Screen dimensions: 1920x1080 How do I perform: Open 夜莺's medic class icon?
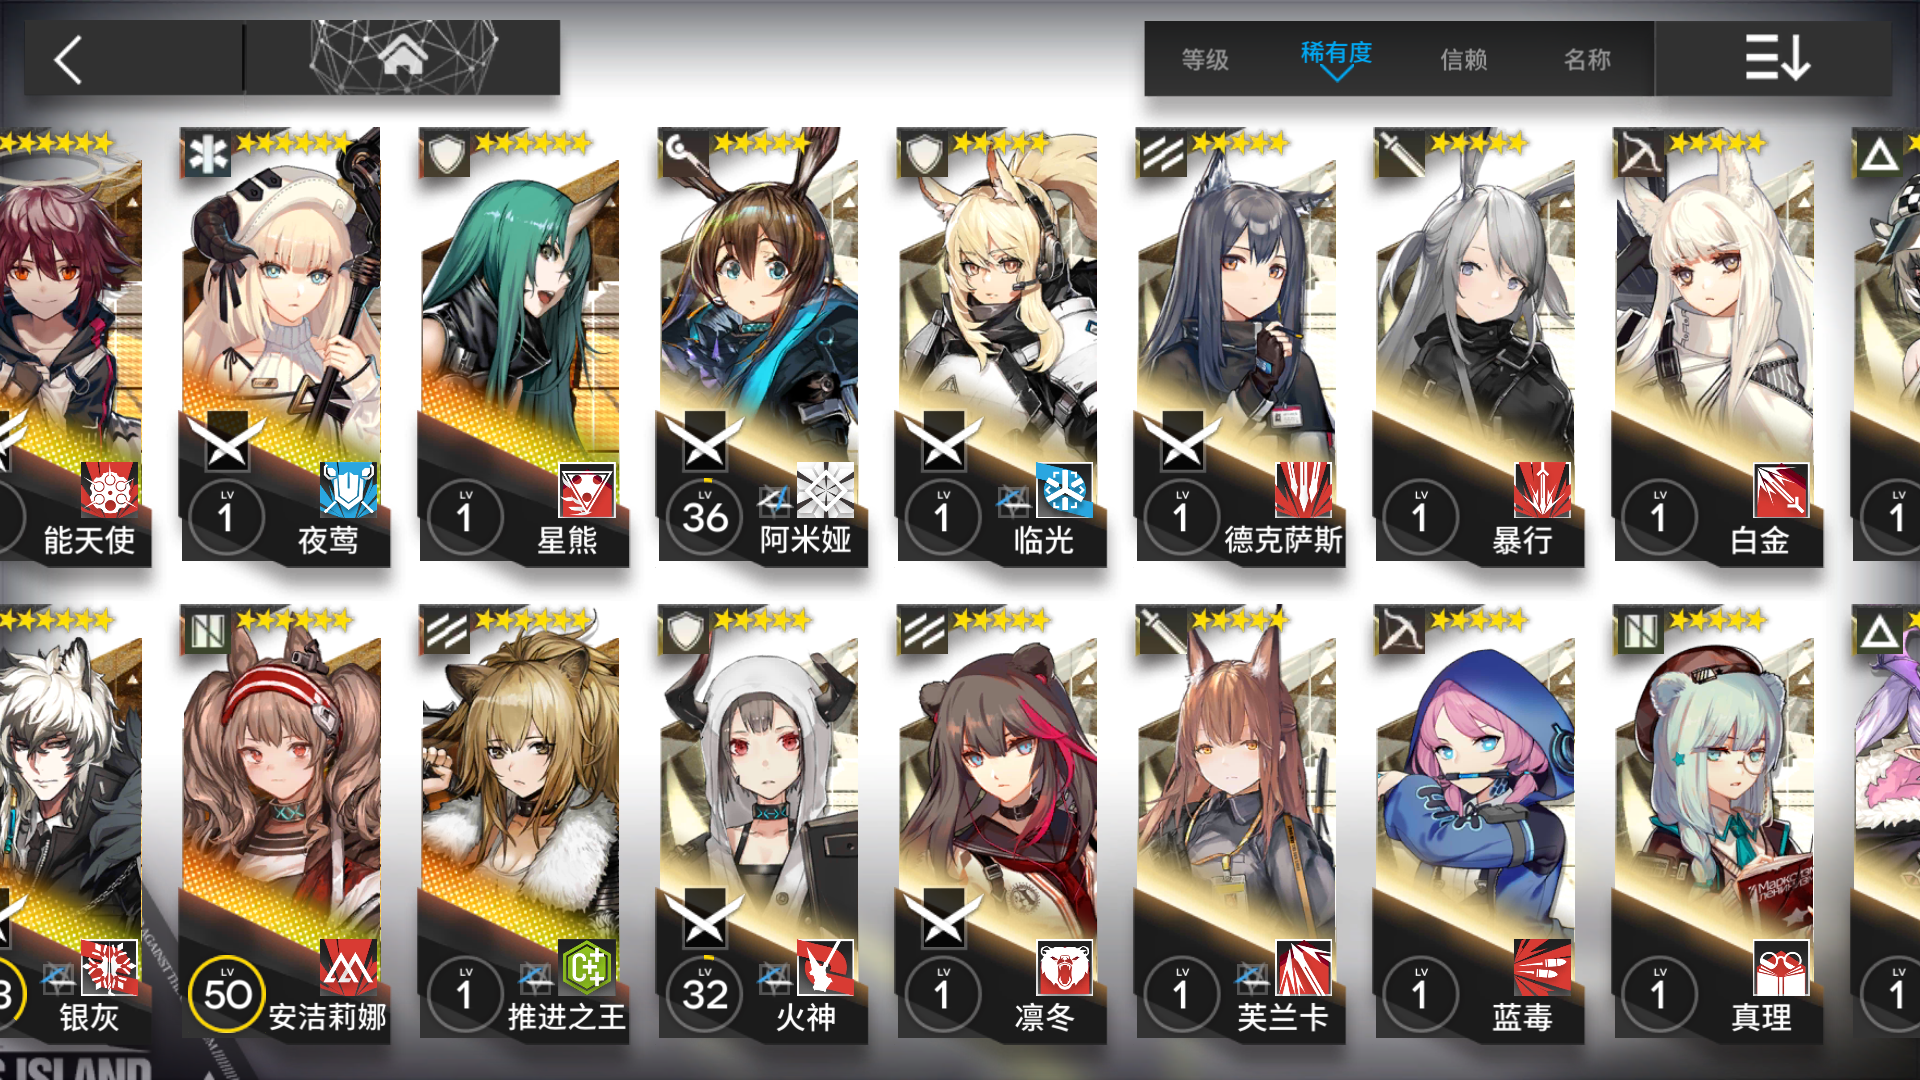click(x=208, y=154)
